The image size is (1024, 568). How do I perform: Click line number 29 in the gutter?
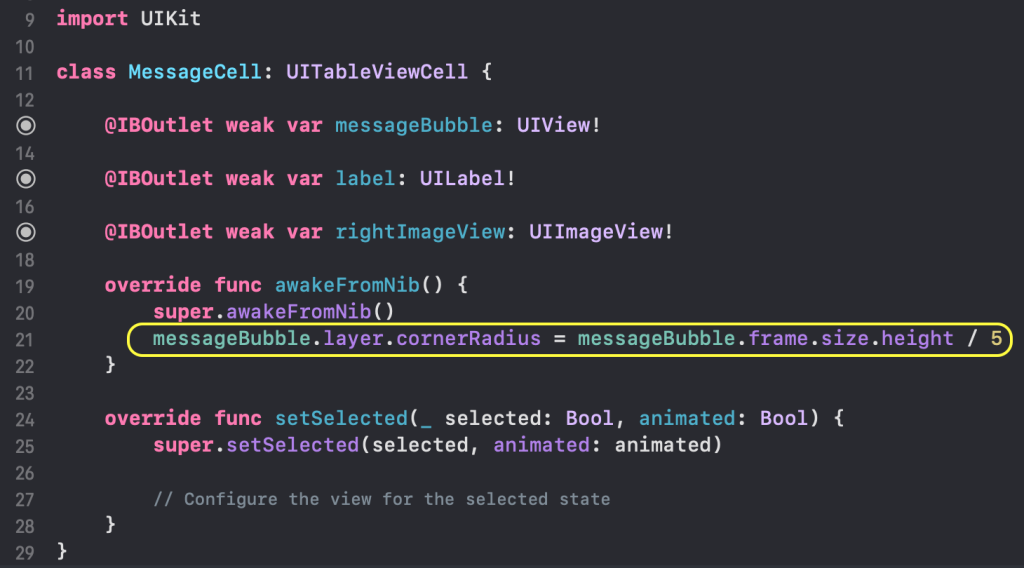pyautogui.click(x=26, y=551)
